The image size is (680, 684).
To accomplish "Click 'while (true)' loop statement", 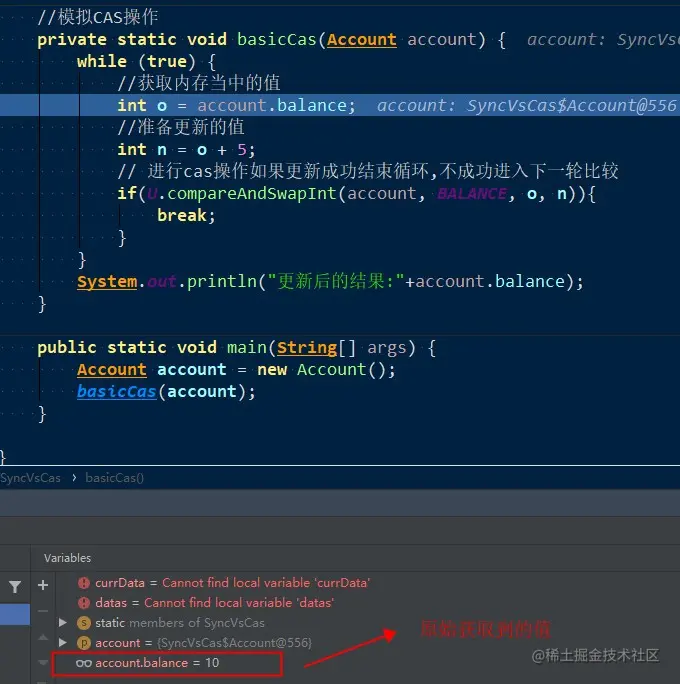I will tap(137, 62).
